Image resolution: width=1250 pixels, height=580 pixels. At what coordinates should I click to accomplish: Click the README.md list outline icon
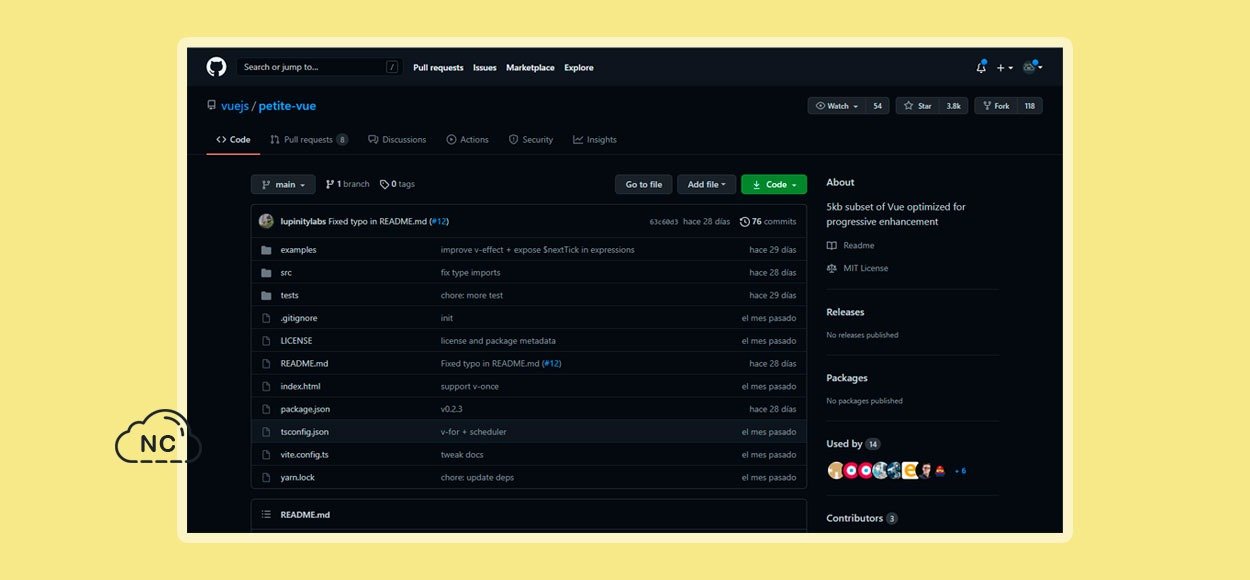pyautogui.click(x=266, y=515)
